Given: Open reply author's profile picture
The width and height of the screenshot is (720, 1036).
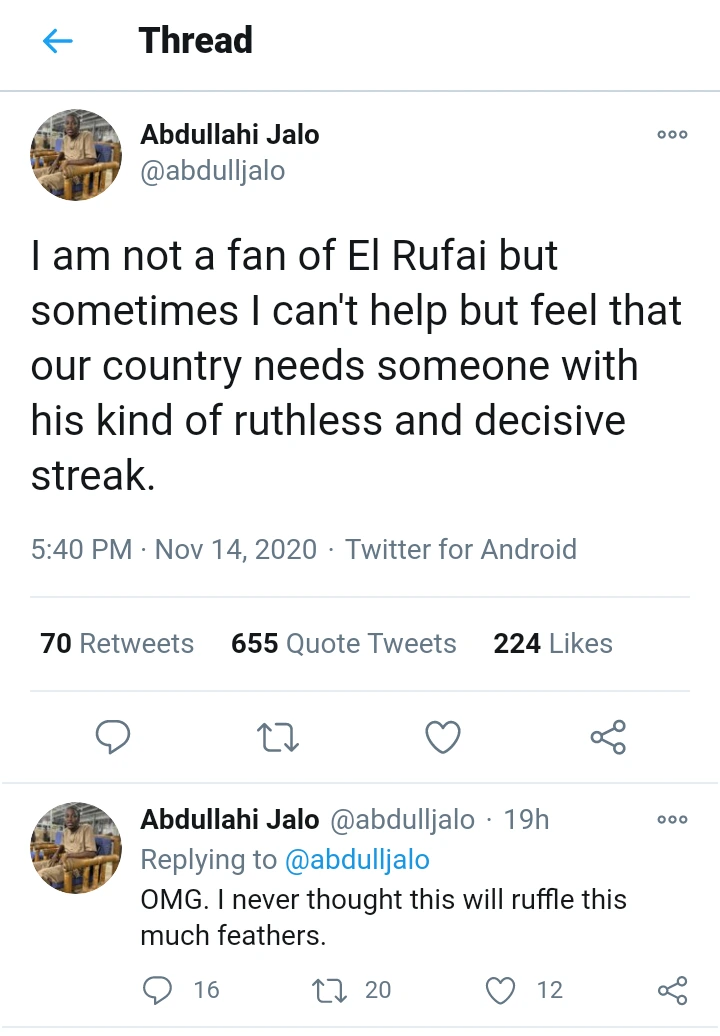Looking at the screenshot, I should (x=77, y=846).
